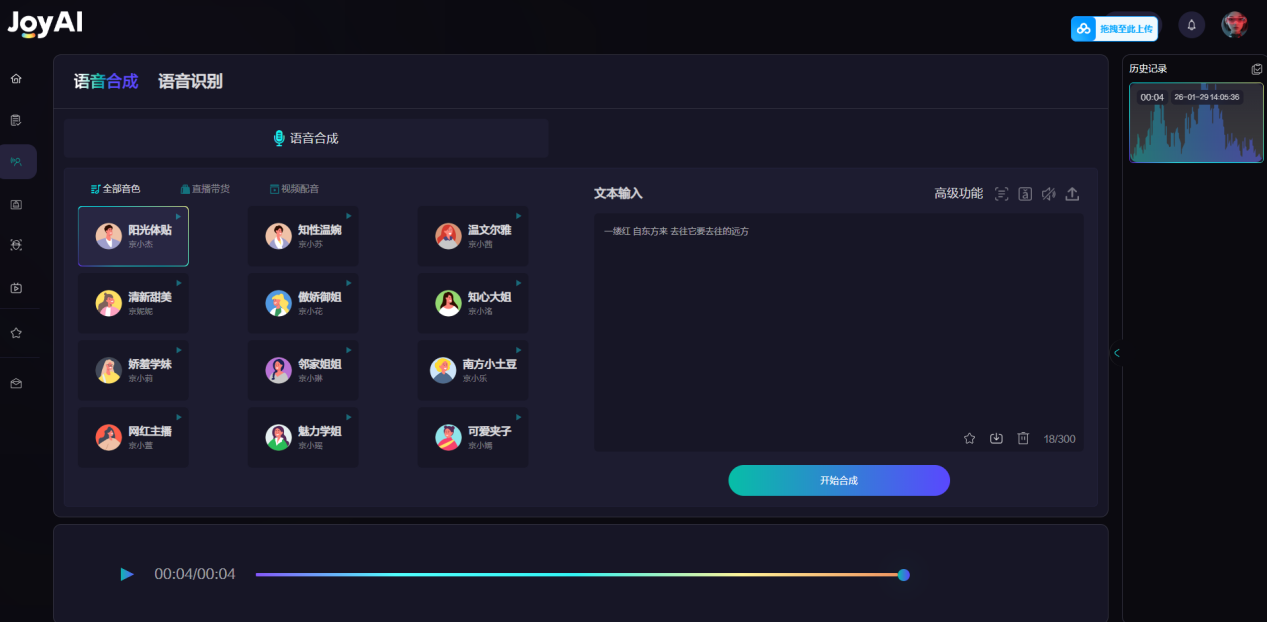Switch to the 语音识别 main tab
This screenshot has width=1267, height=622.
coord(190,81)
